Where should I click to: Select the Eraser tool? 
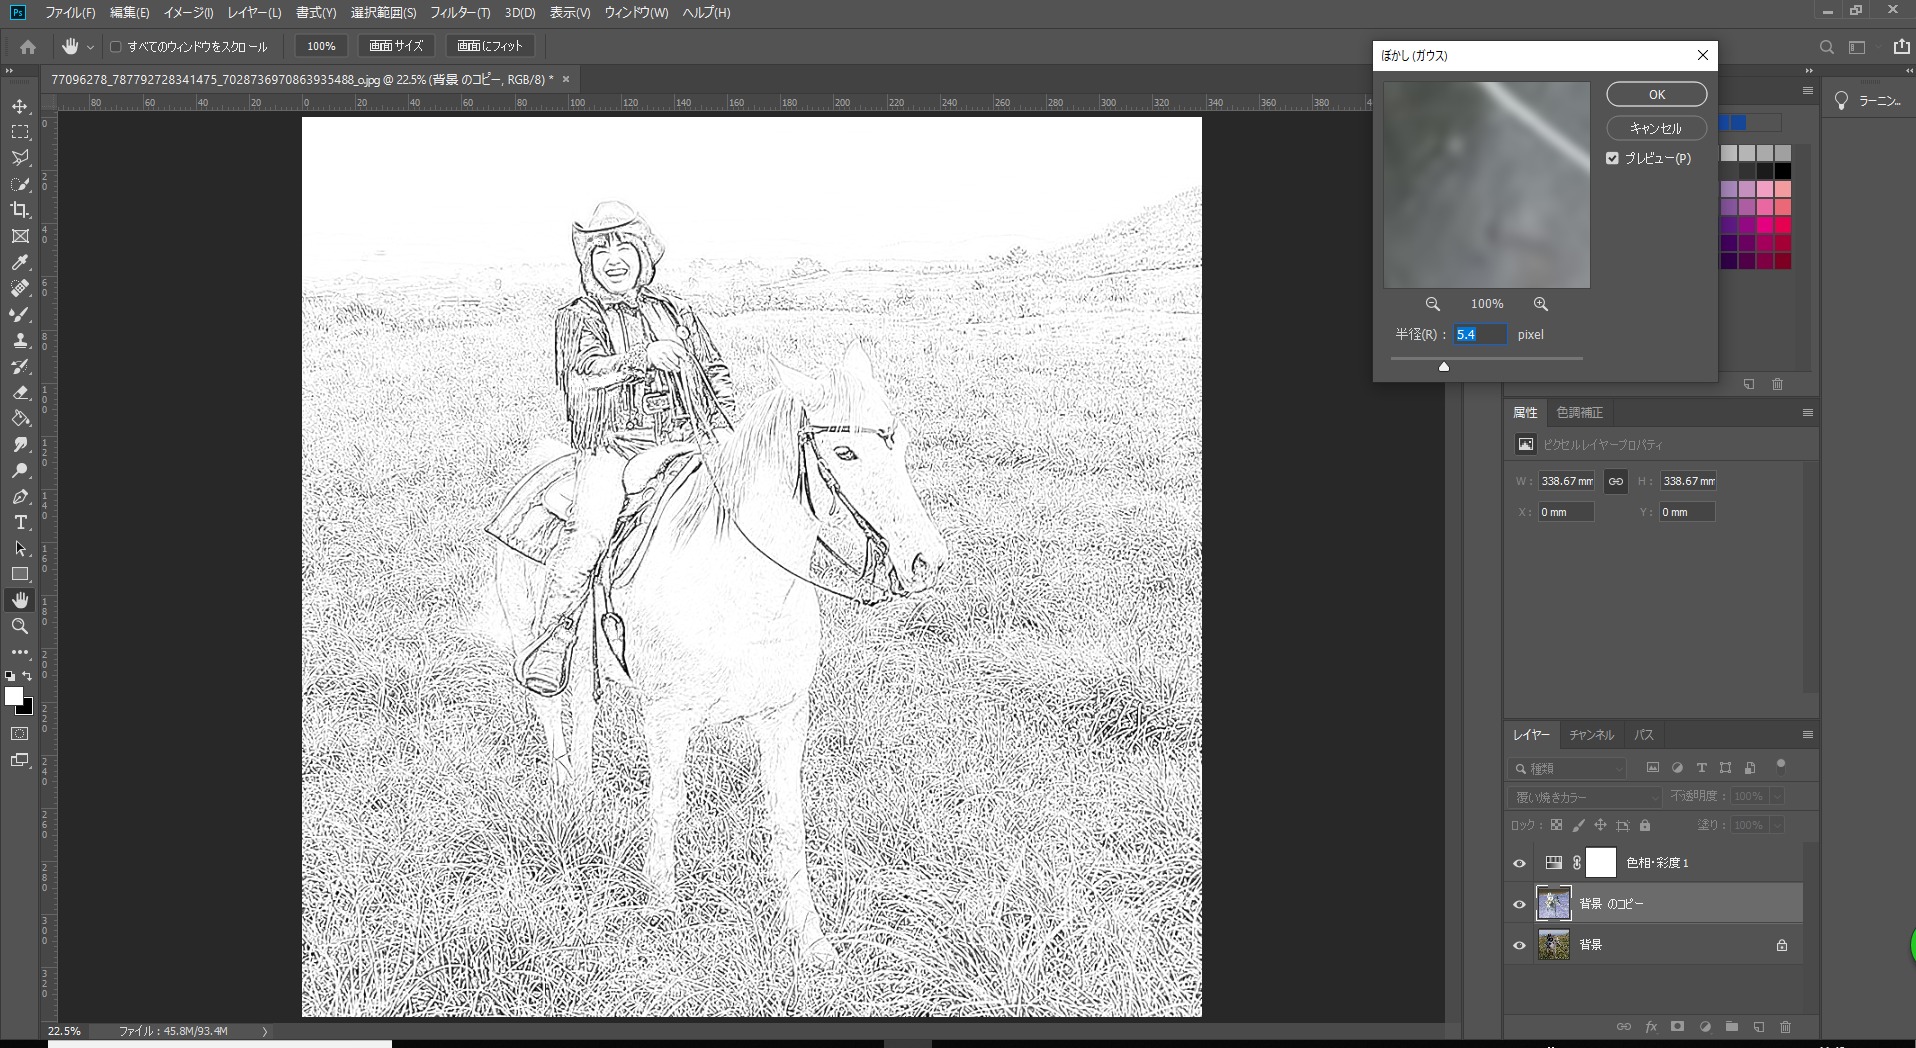click(20, 393)
